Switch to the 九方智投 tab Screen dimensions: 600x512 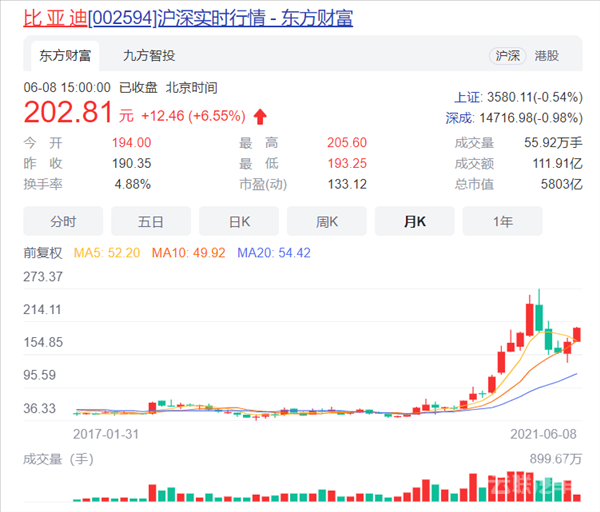149,56
